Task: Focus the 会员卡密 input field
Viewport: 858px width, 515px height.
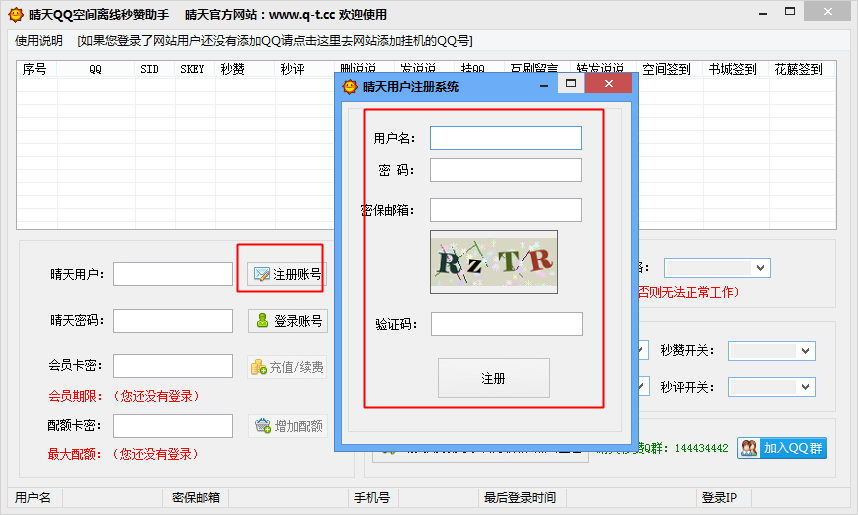Action: point(173,366)
